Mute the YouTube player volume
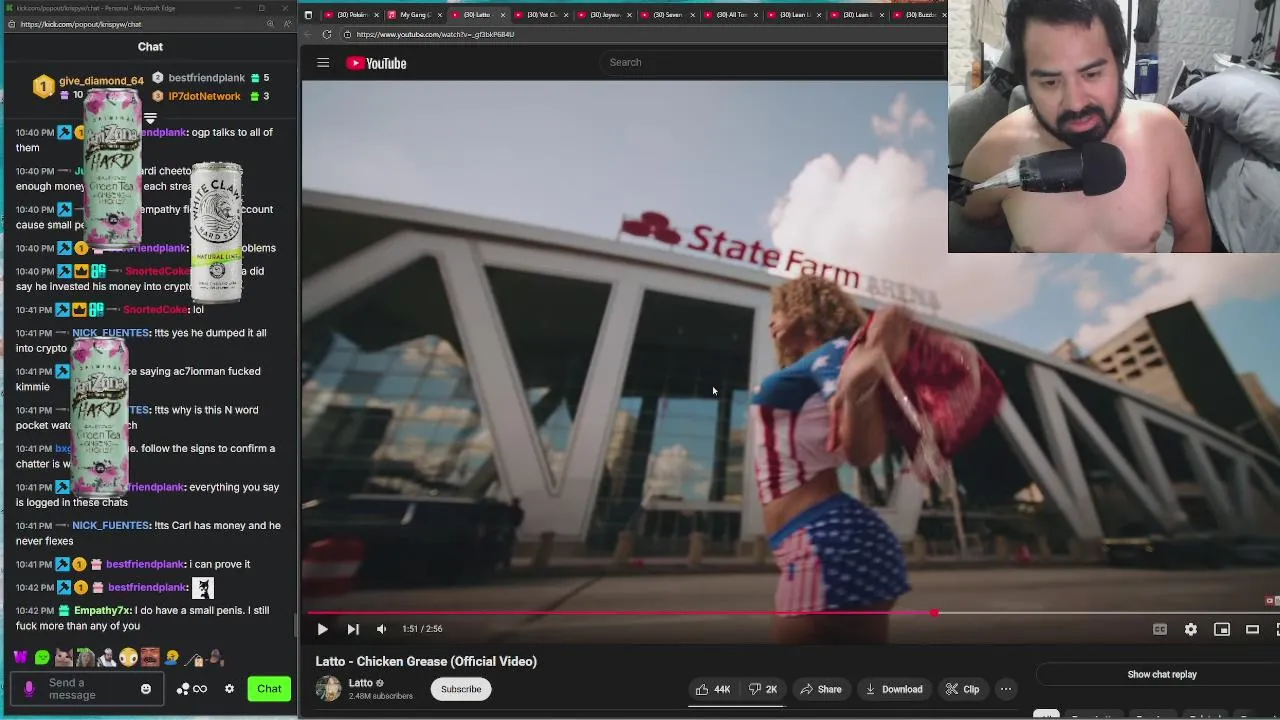This screenshot has height=720, width=1280. [x=381, y=629]
